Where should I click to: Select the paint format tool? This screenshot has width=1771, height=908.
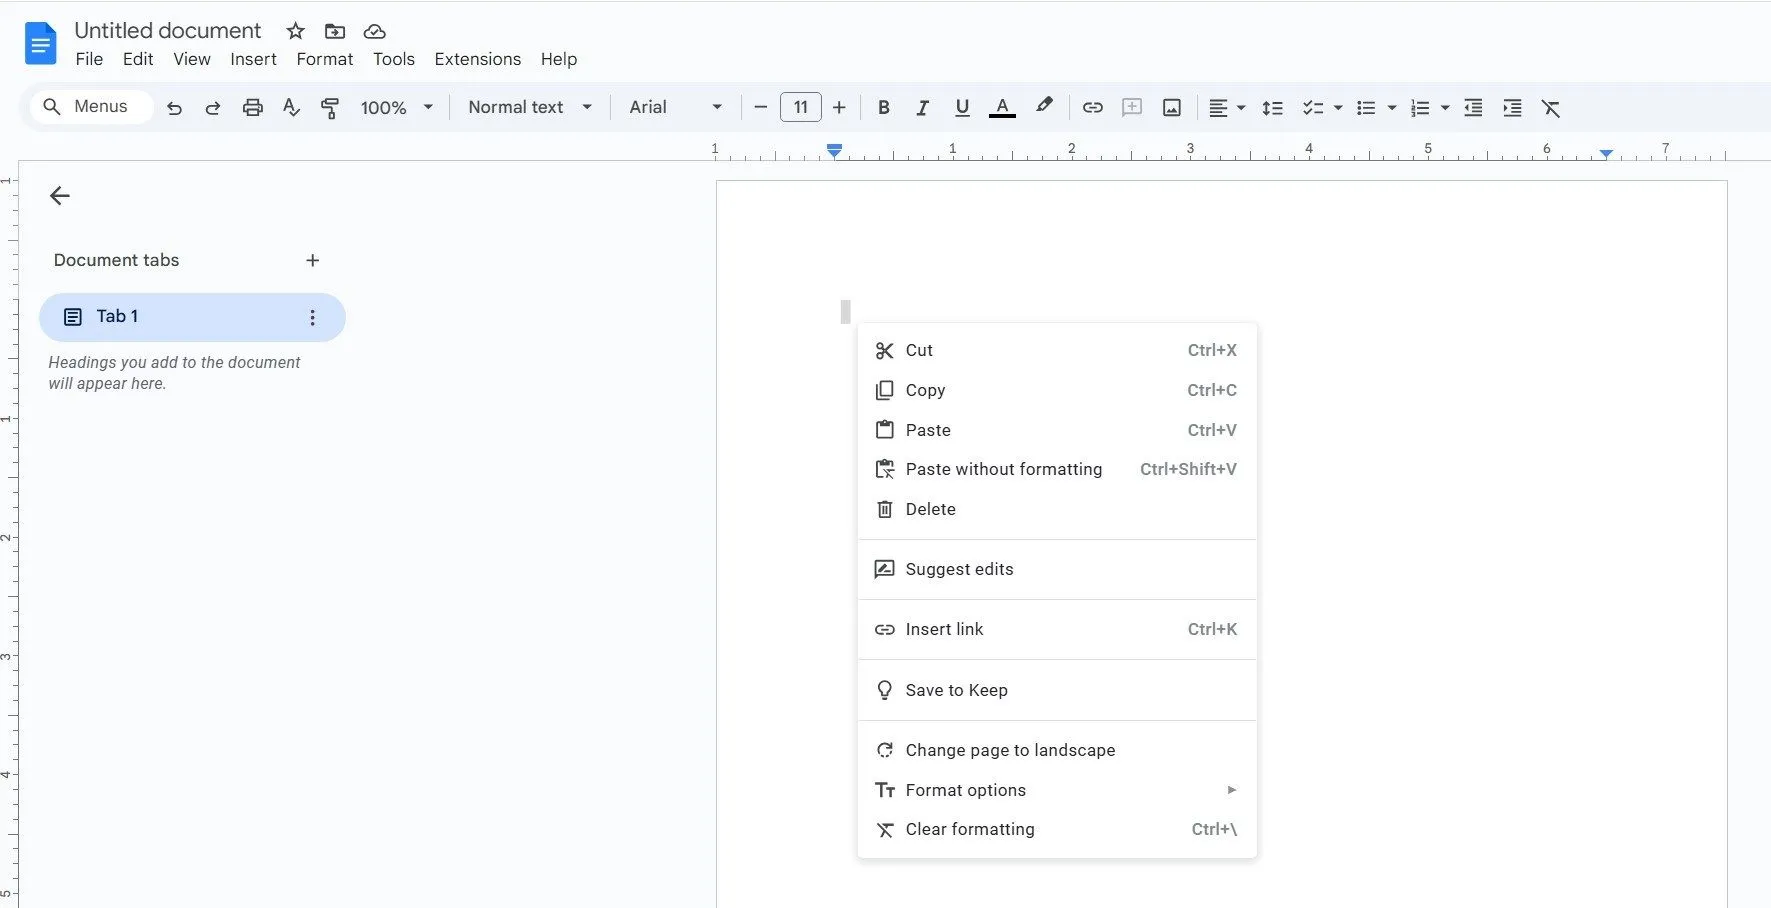point(330,107)
